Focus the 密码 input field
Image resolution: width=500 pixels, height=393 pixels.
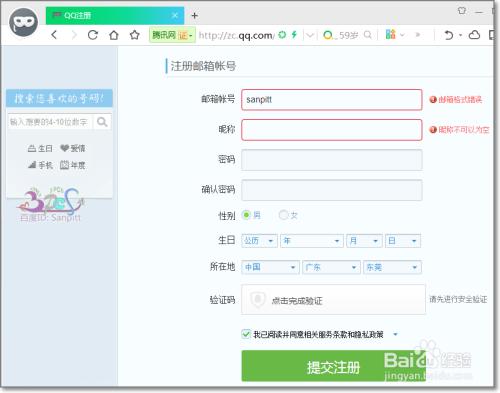click(x=332, y=160)
